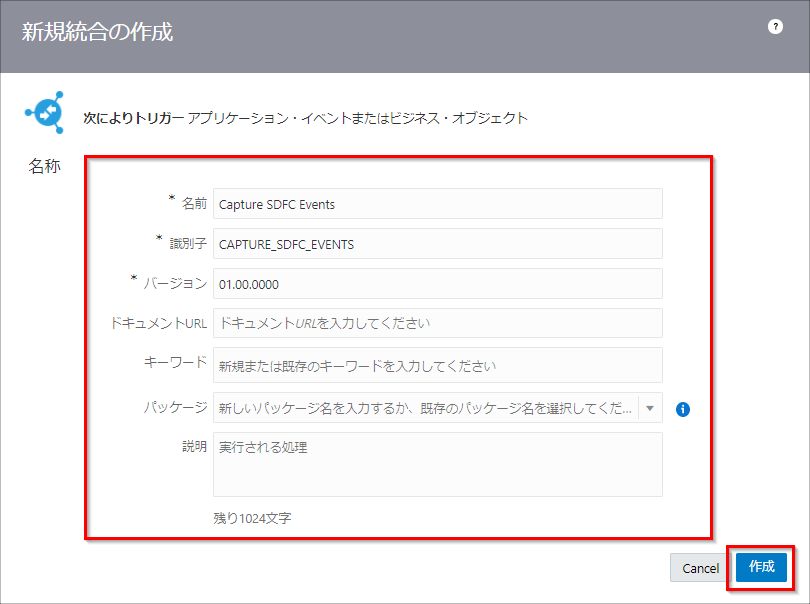Click the 名称 section label
Image resolution: width=810 pixels, height=604 pixels.
44,167
